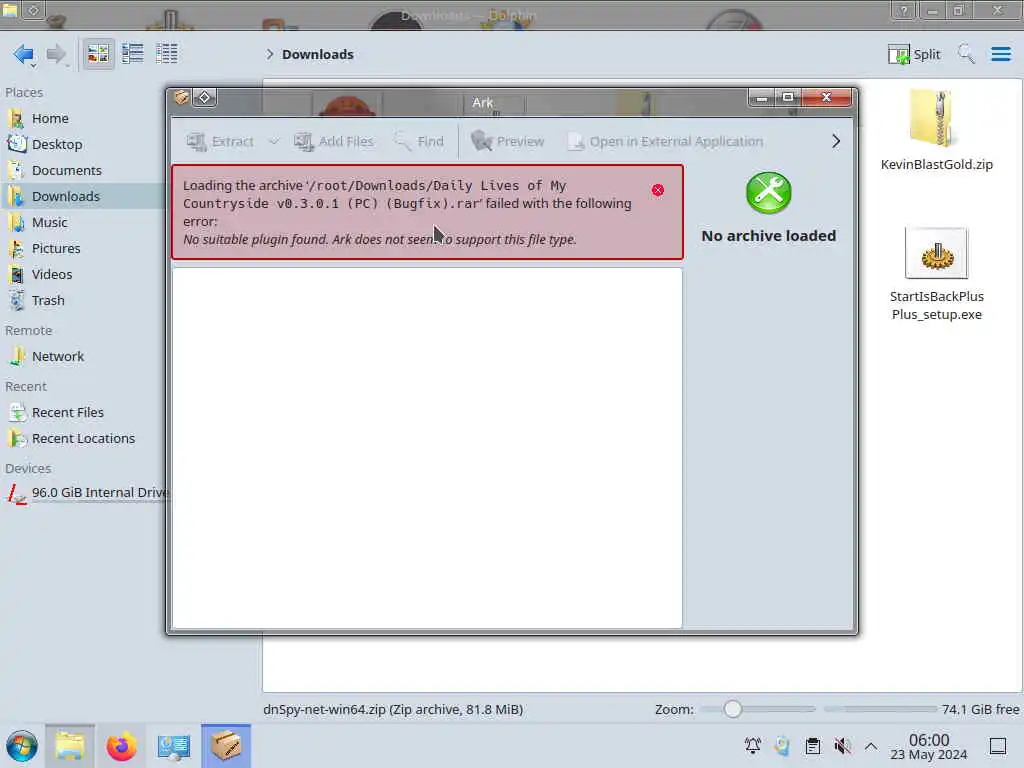Click the Ark window menu icon in titlebar

pyautogui.click(x=182, y=97)
